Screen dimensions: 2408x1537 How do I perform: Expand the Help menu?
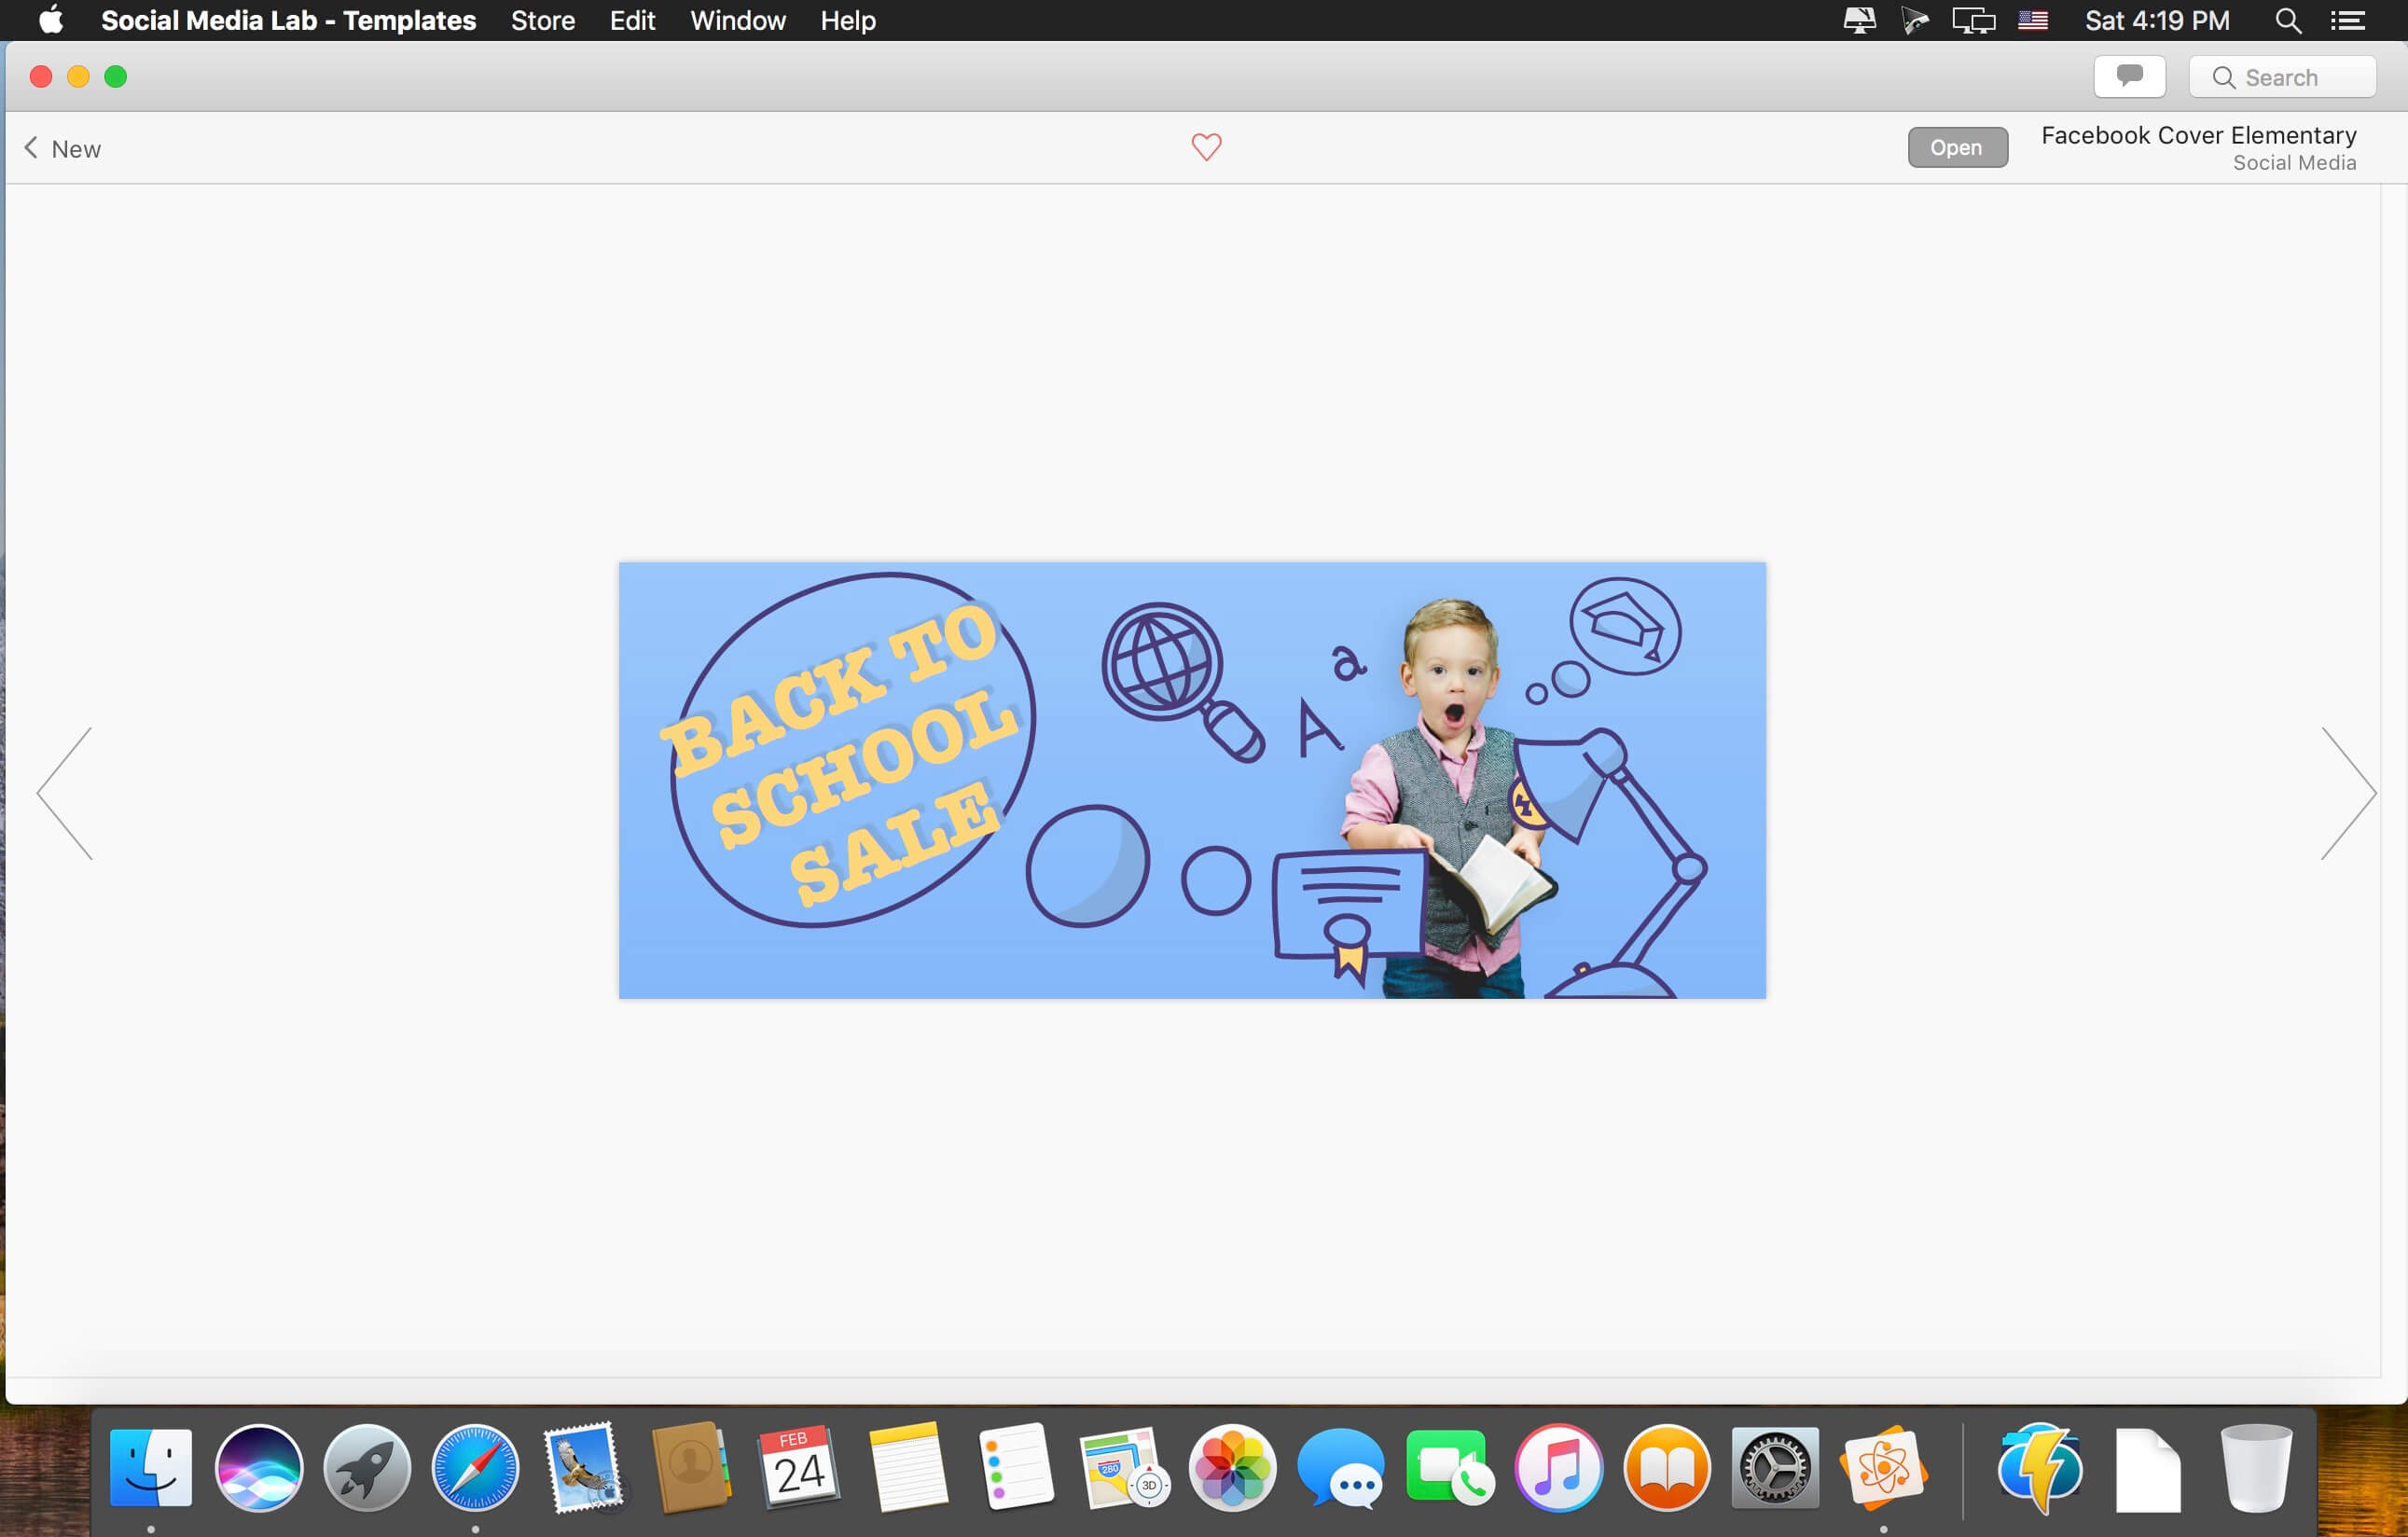848,20
